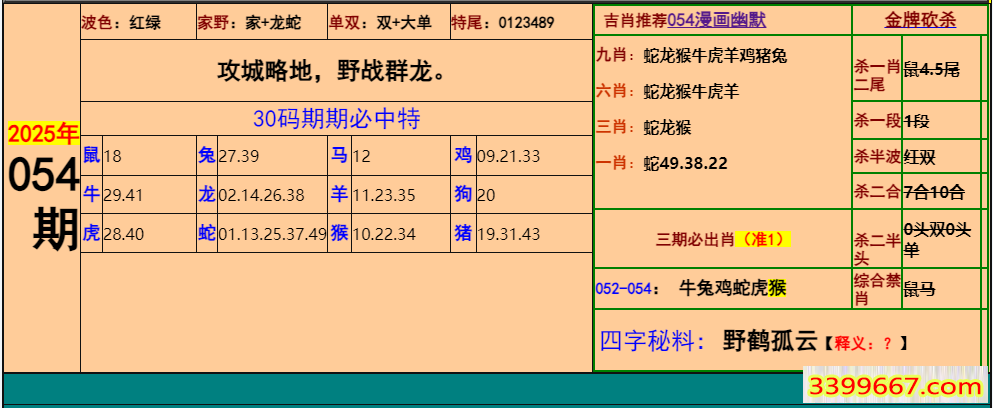Click the 牛兔鸡蛇虎猴 zodiac list

click(x=733, y=289)
